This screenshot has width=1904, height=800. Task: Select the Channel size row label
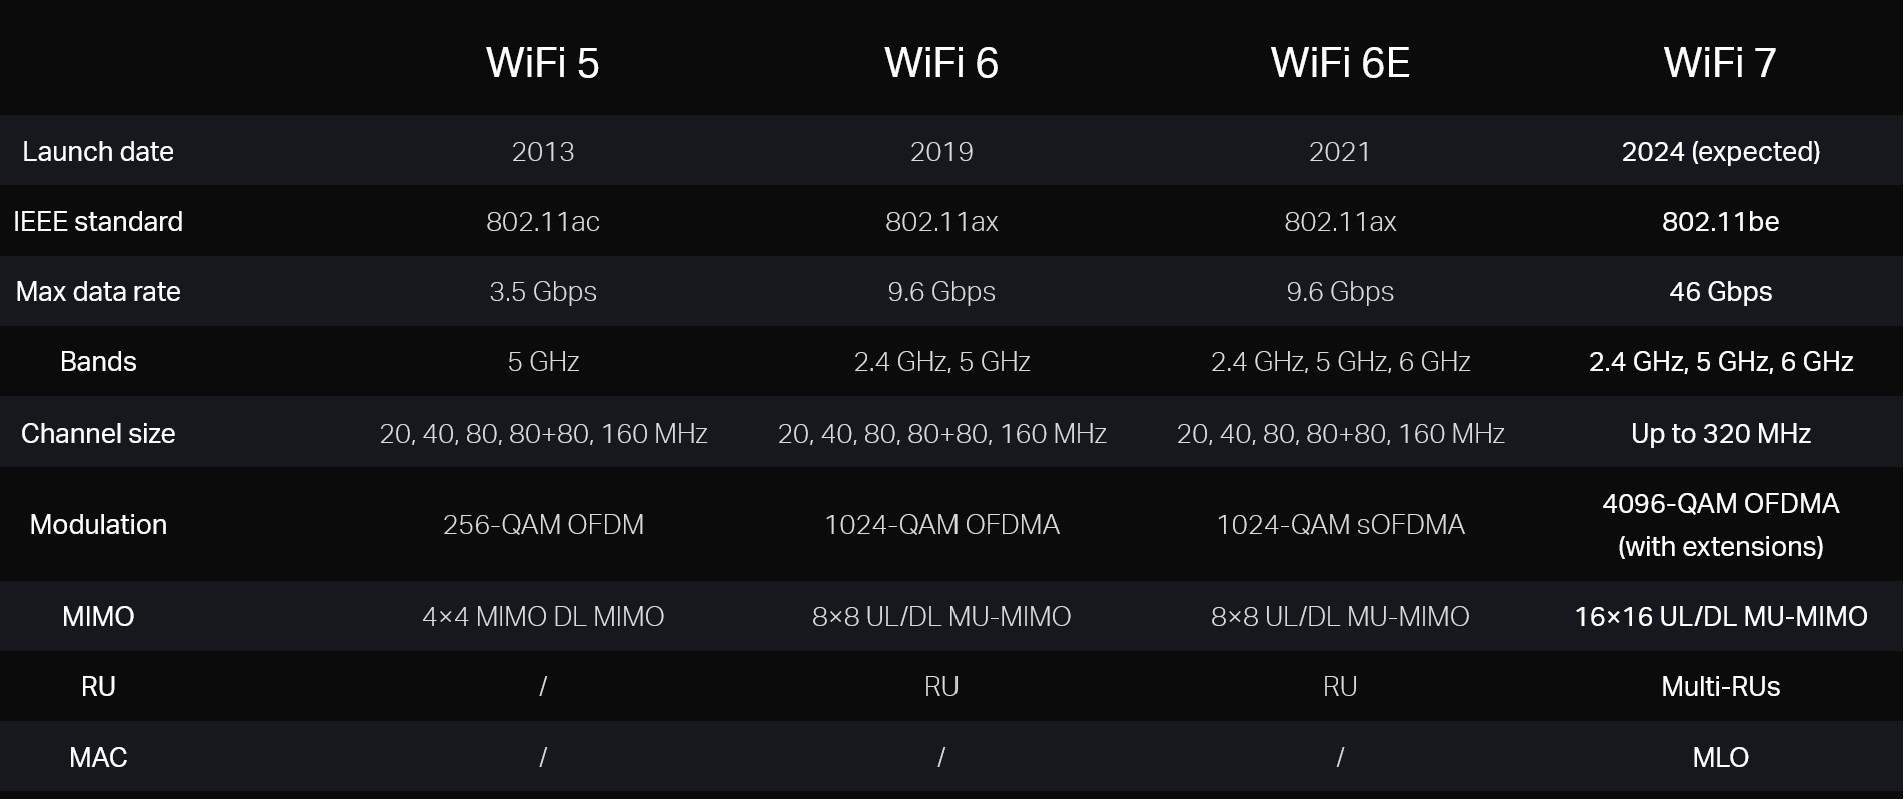pos(98,434)
